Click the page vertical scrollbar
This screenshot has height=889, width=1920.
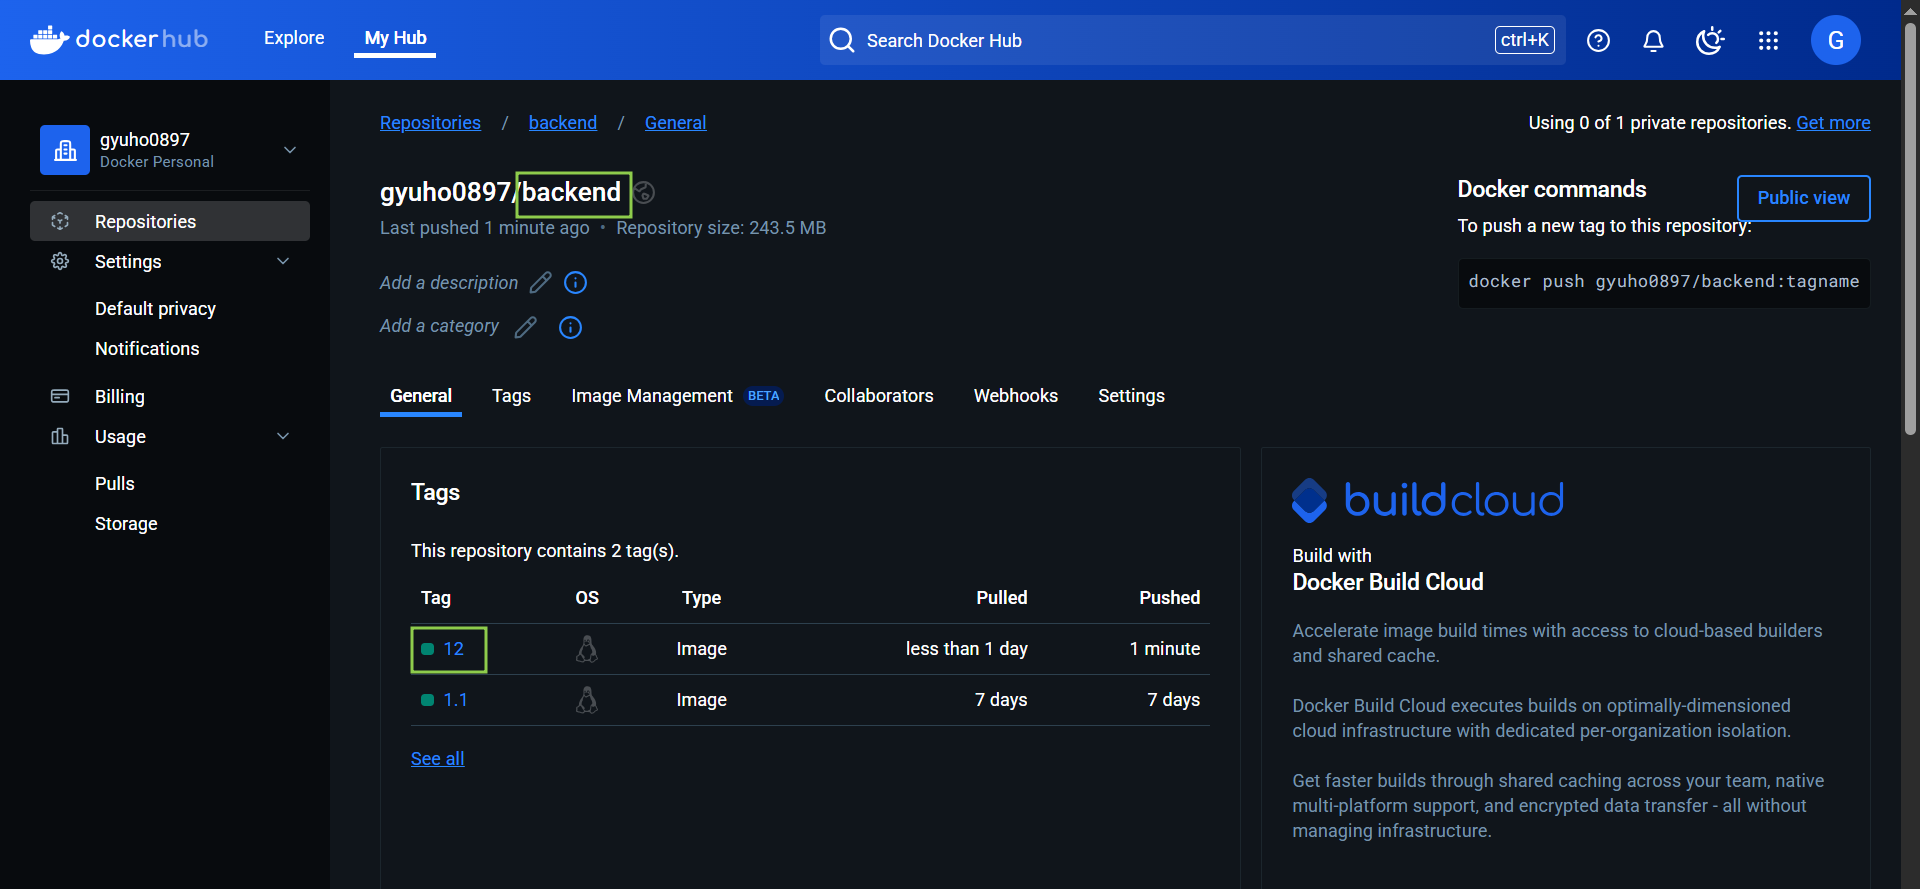[1910, 227]
